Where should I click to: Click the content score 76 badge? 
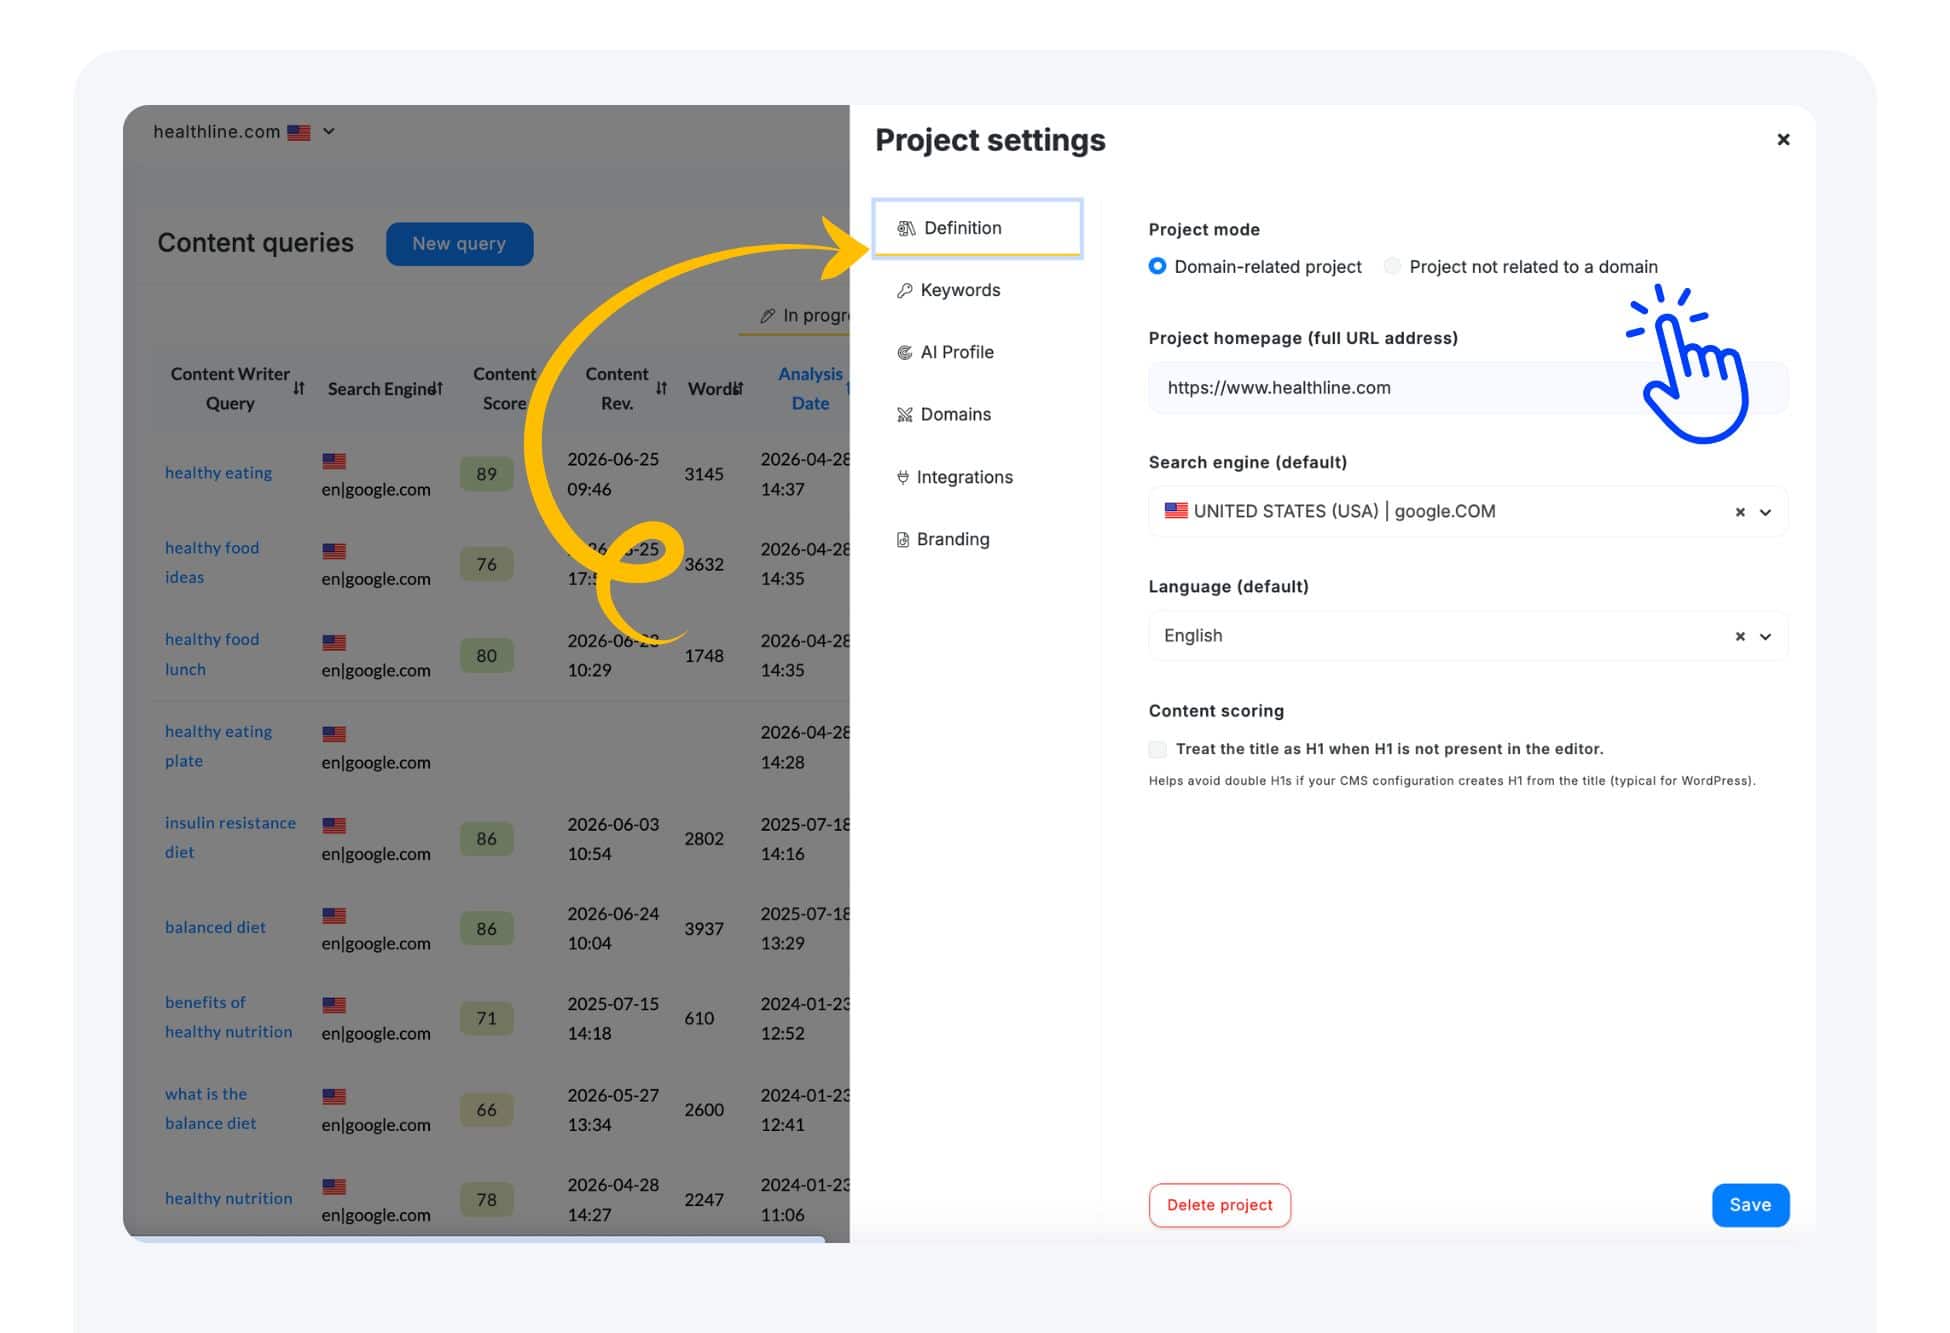(x=486, y=564)
